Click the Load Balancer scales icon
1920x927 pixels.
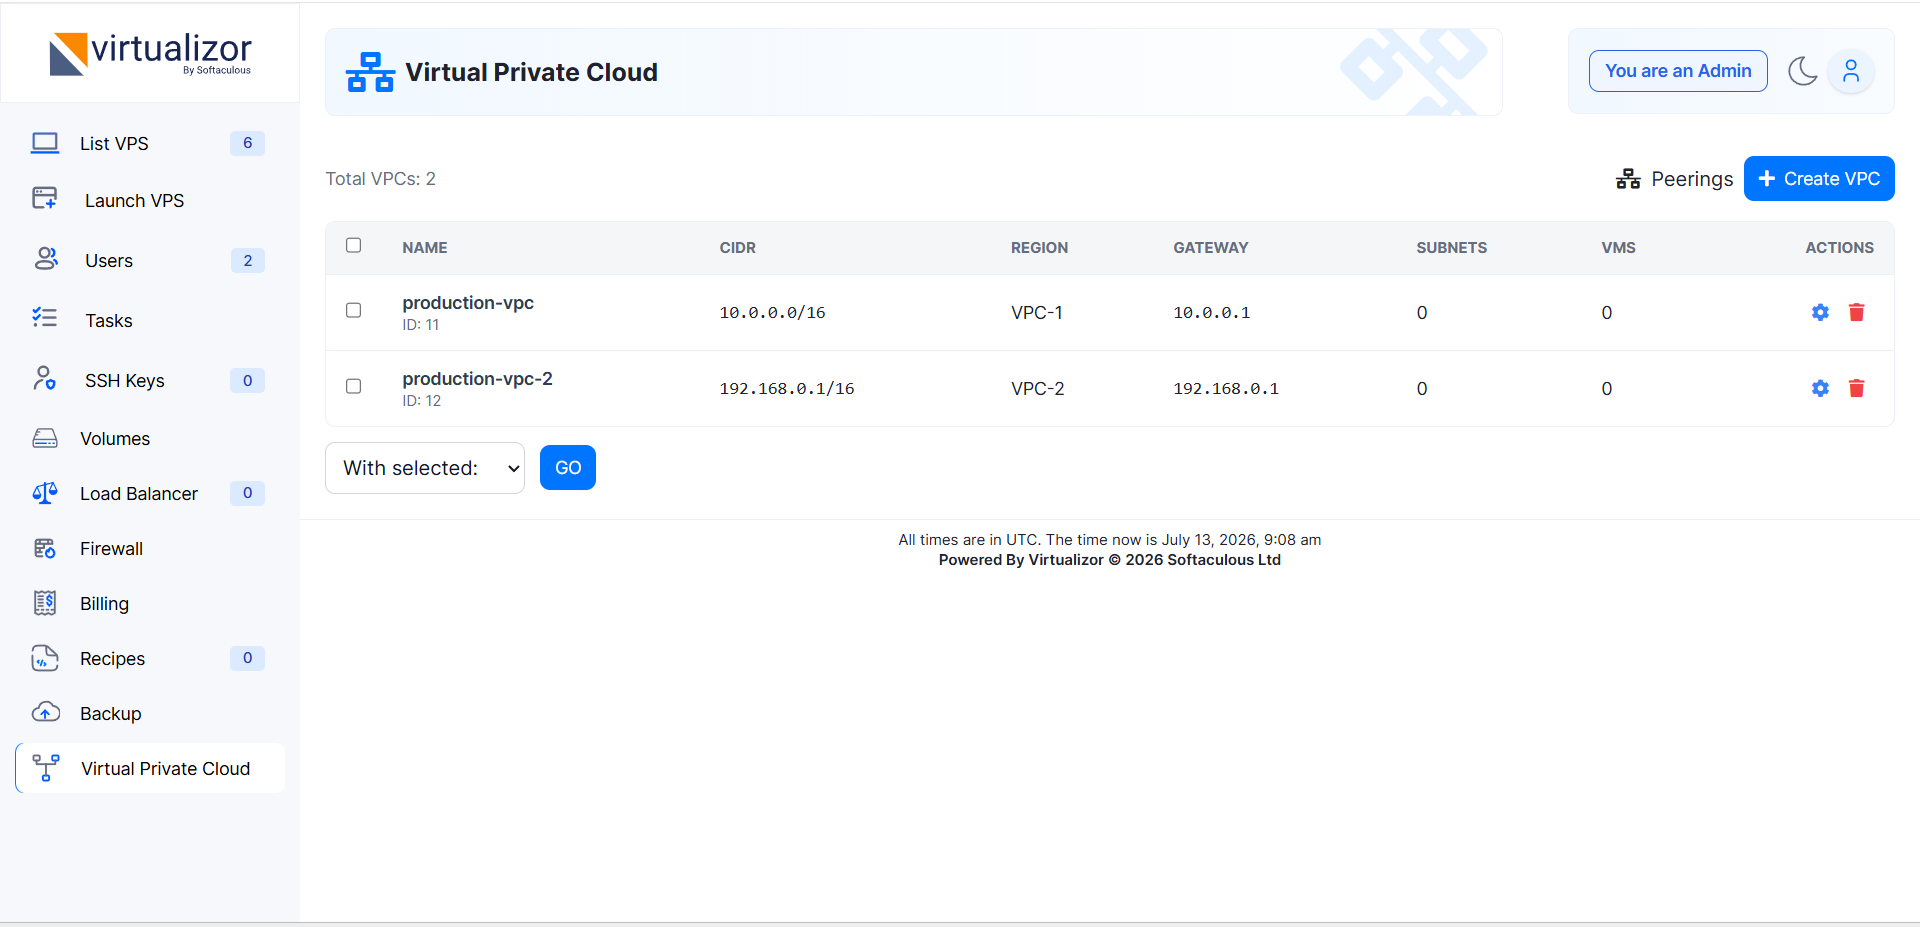pos(45,493)
